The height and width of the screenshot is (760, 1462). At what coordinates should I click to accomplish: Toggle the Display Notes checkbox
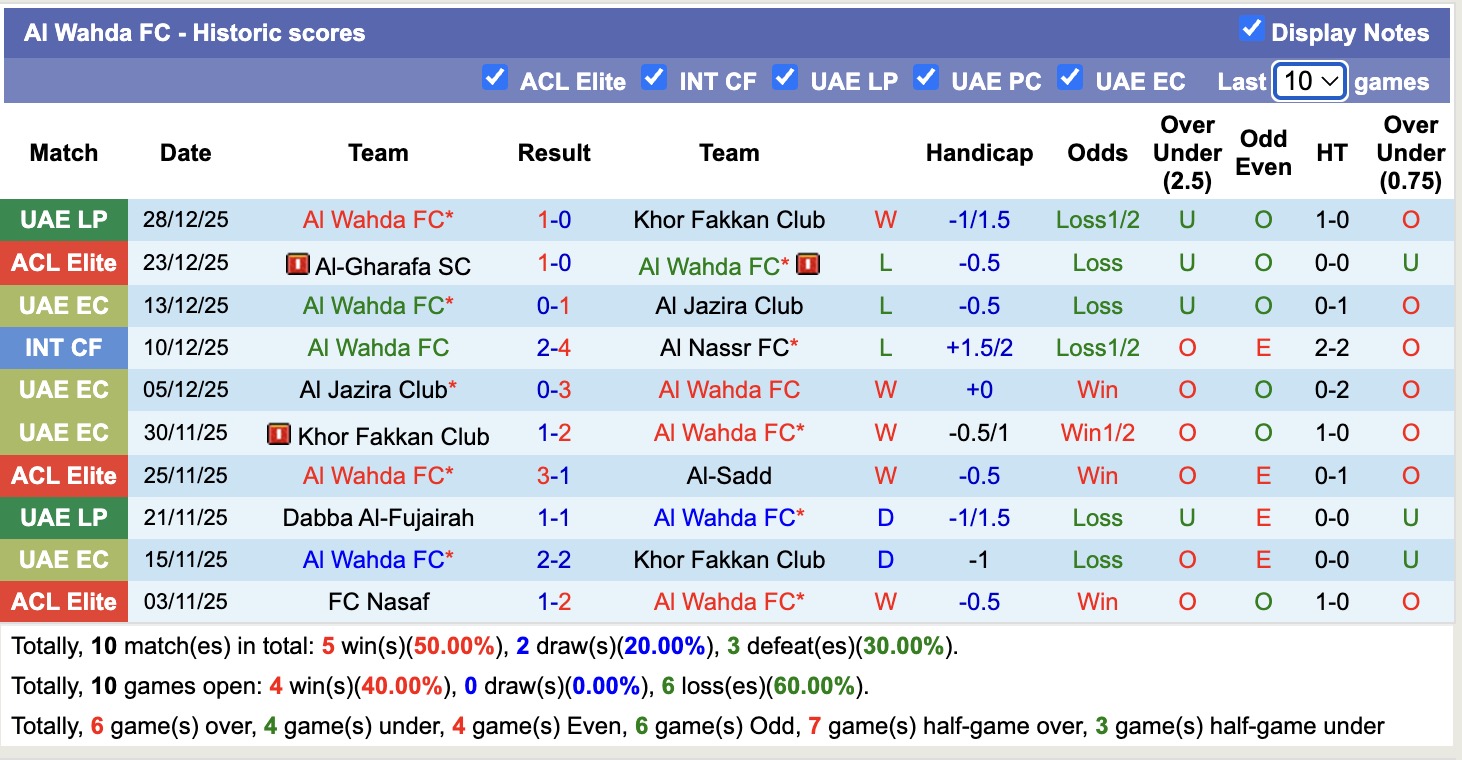point(1251,30)
